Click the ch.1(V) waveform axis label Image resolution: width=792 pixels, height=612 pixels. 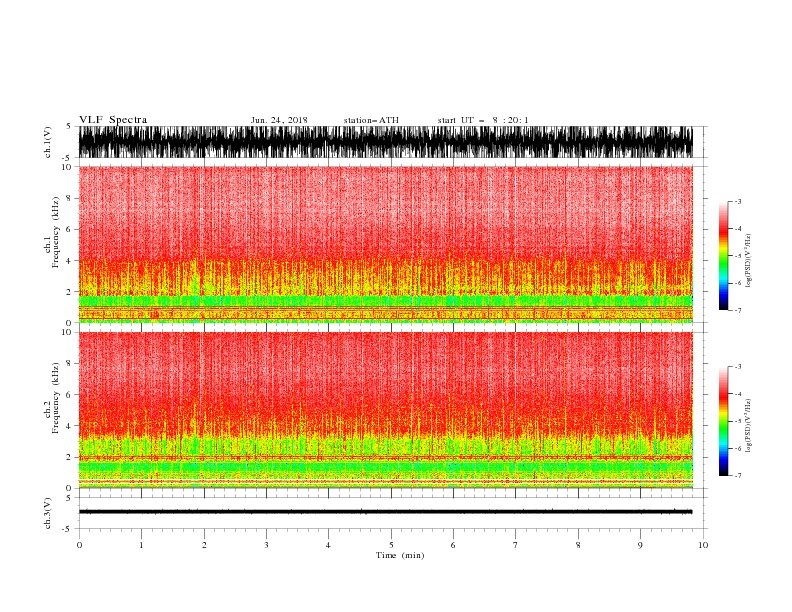tap(48, 142)
